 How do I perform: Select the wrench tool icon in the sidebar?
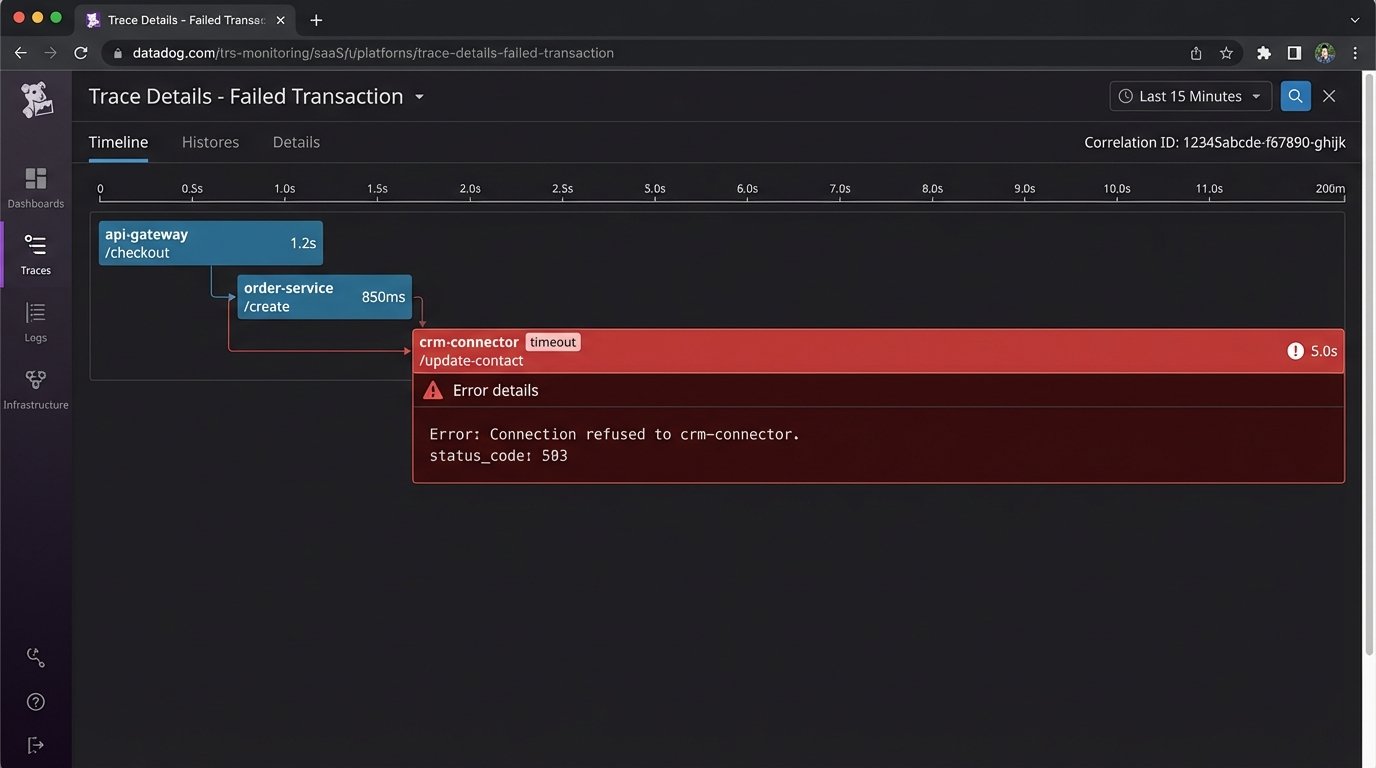pos(35,656)
